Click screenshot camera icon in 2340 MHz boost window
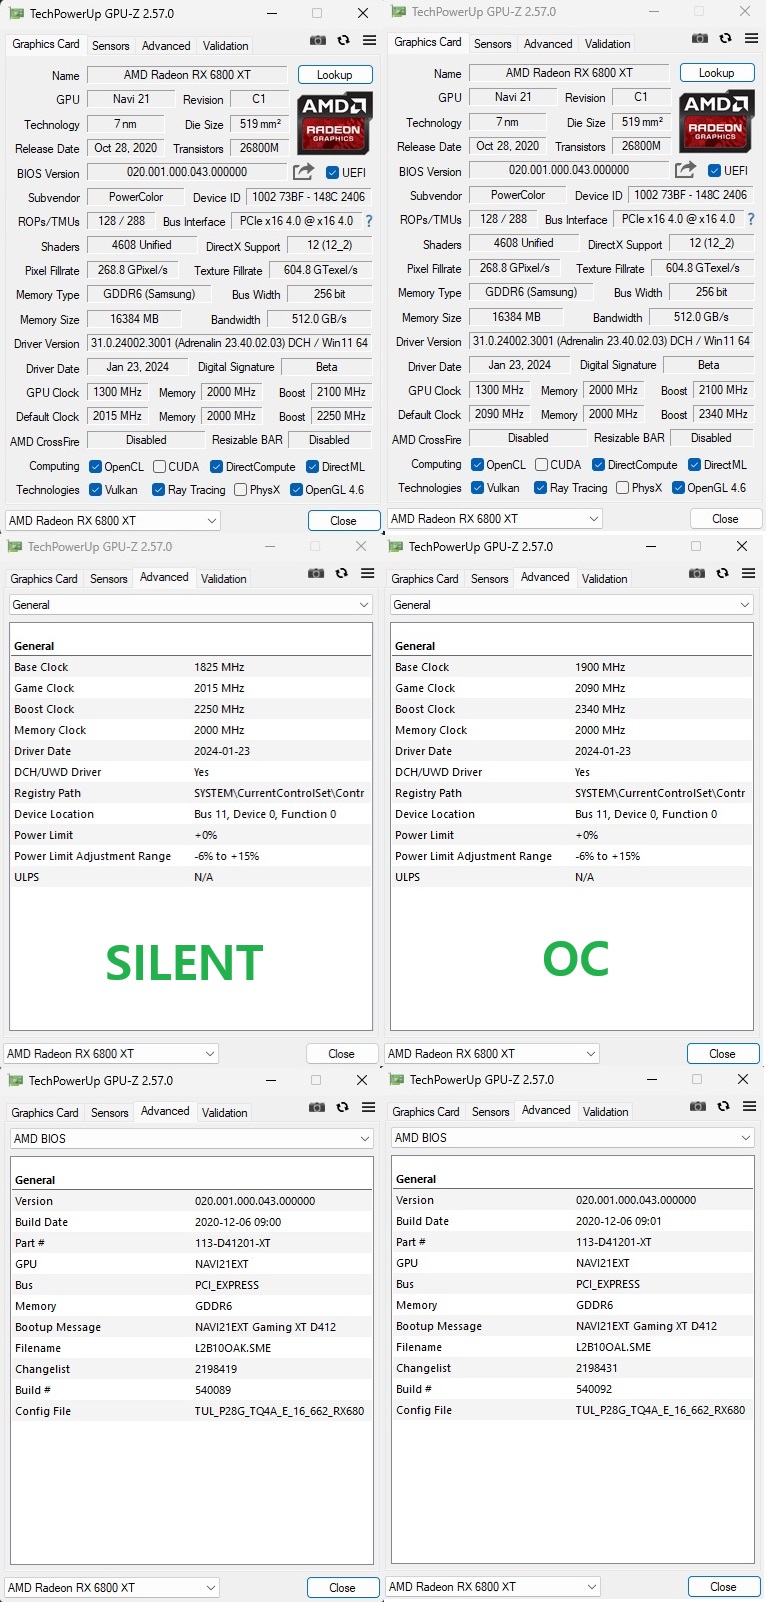766x1602 pixels. 700,38
